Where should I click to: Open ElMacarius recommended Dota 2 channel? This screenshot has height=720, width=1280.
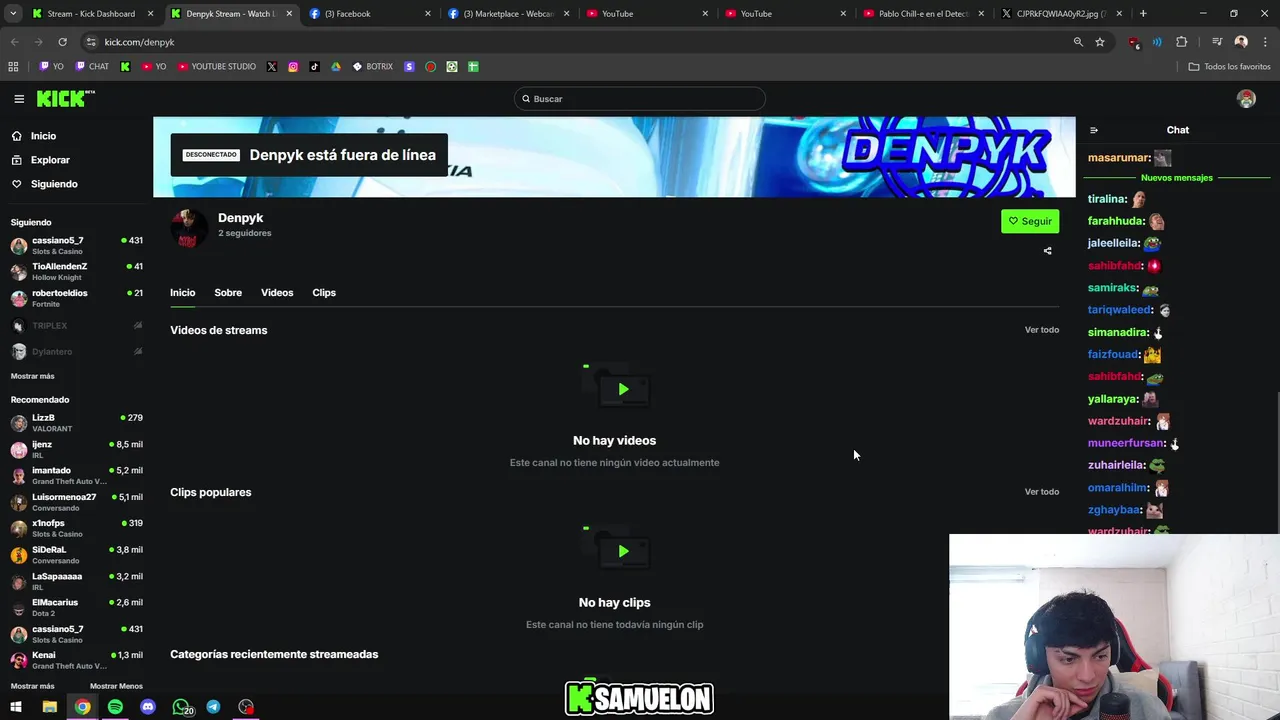(76, 607)
